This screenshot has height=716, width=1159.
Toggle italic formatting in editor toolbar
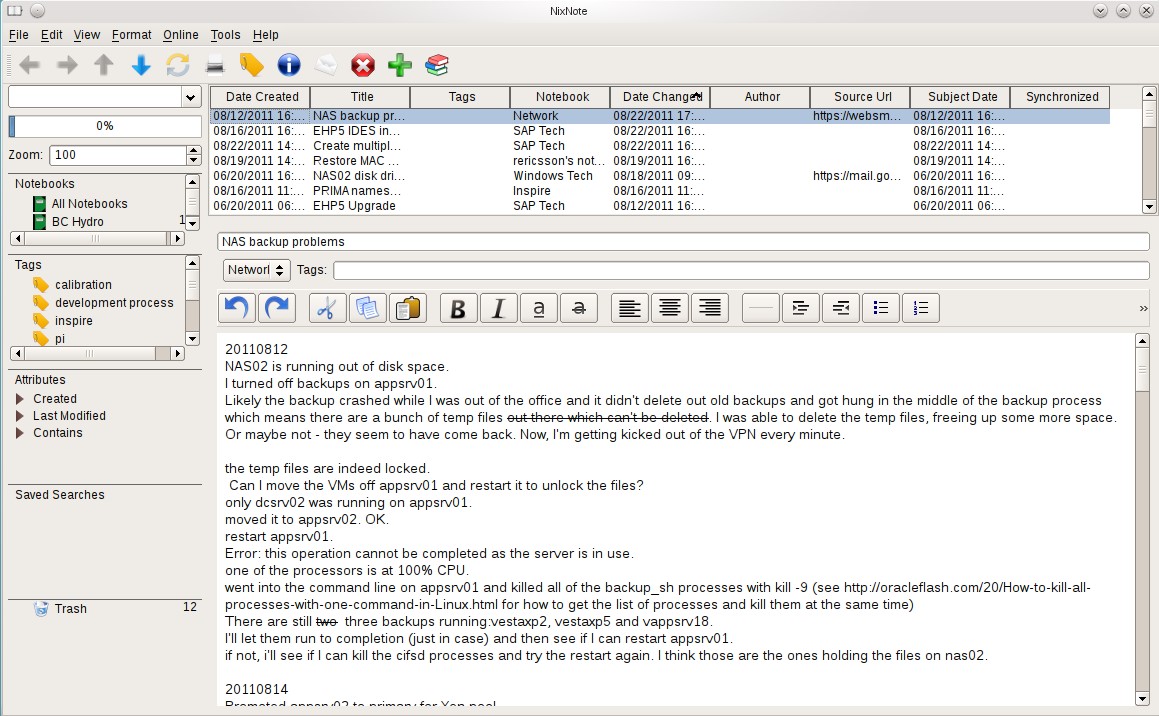click(498, 309)
